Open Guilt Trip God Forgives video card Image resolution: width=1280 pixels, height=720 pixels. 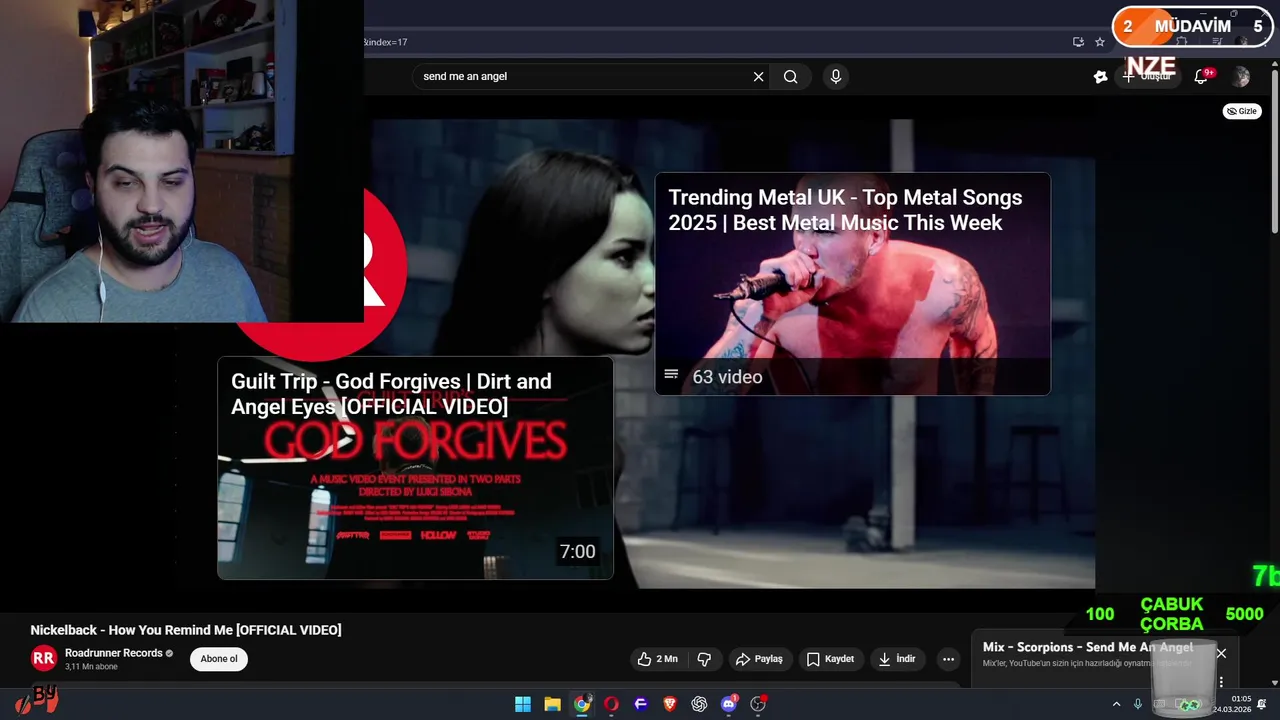(415, 468)
